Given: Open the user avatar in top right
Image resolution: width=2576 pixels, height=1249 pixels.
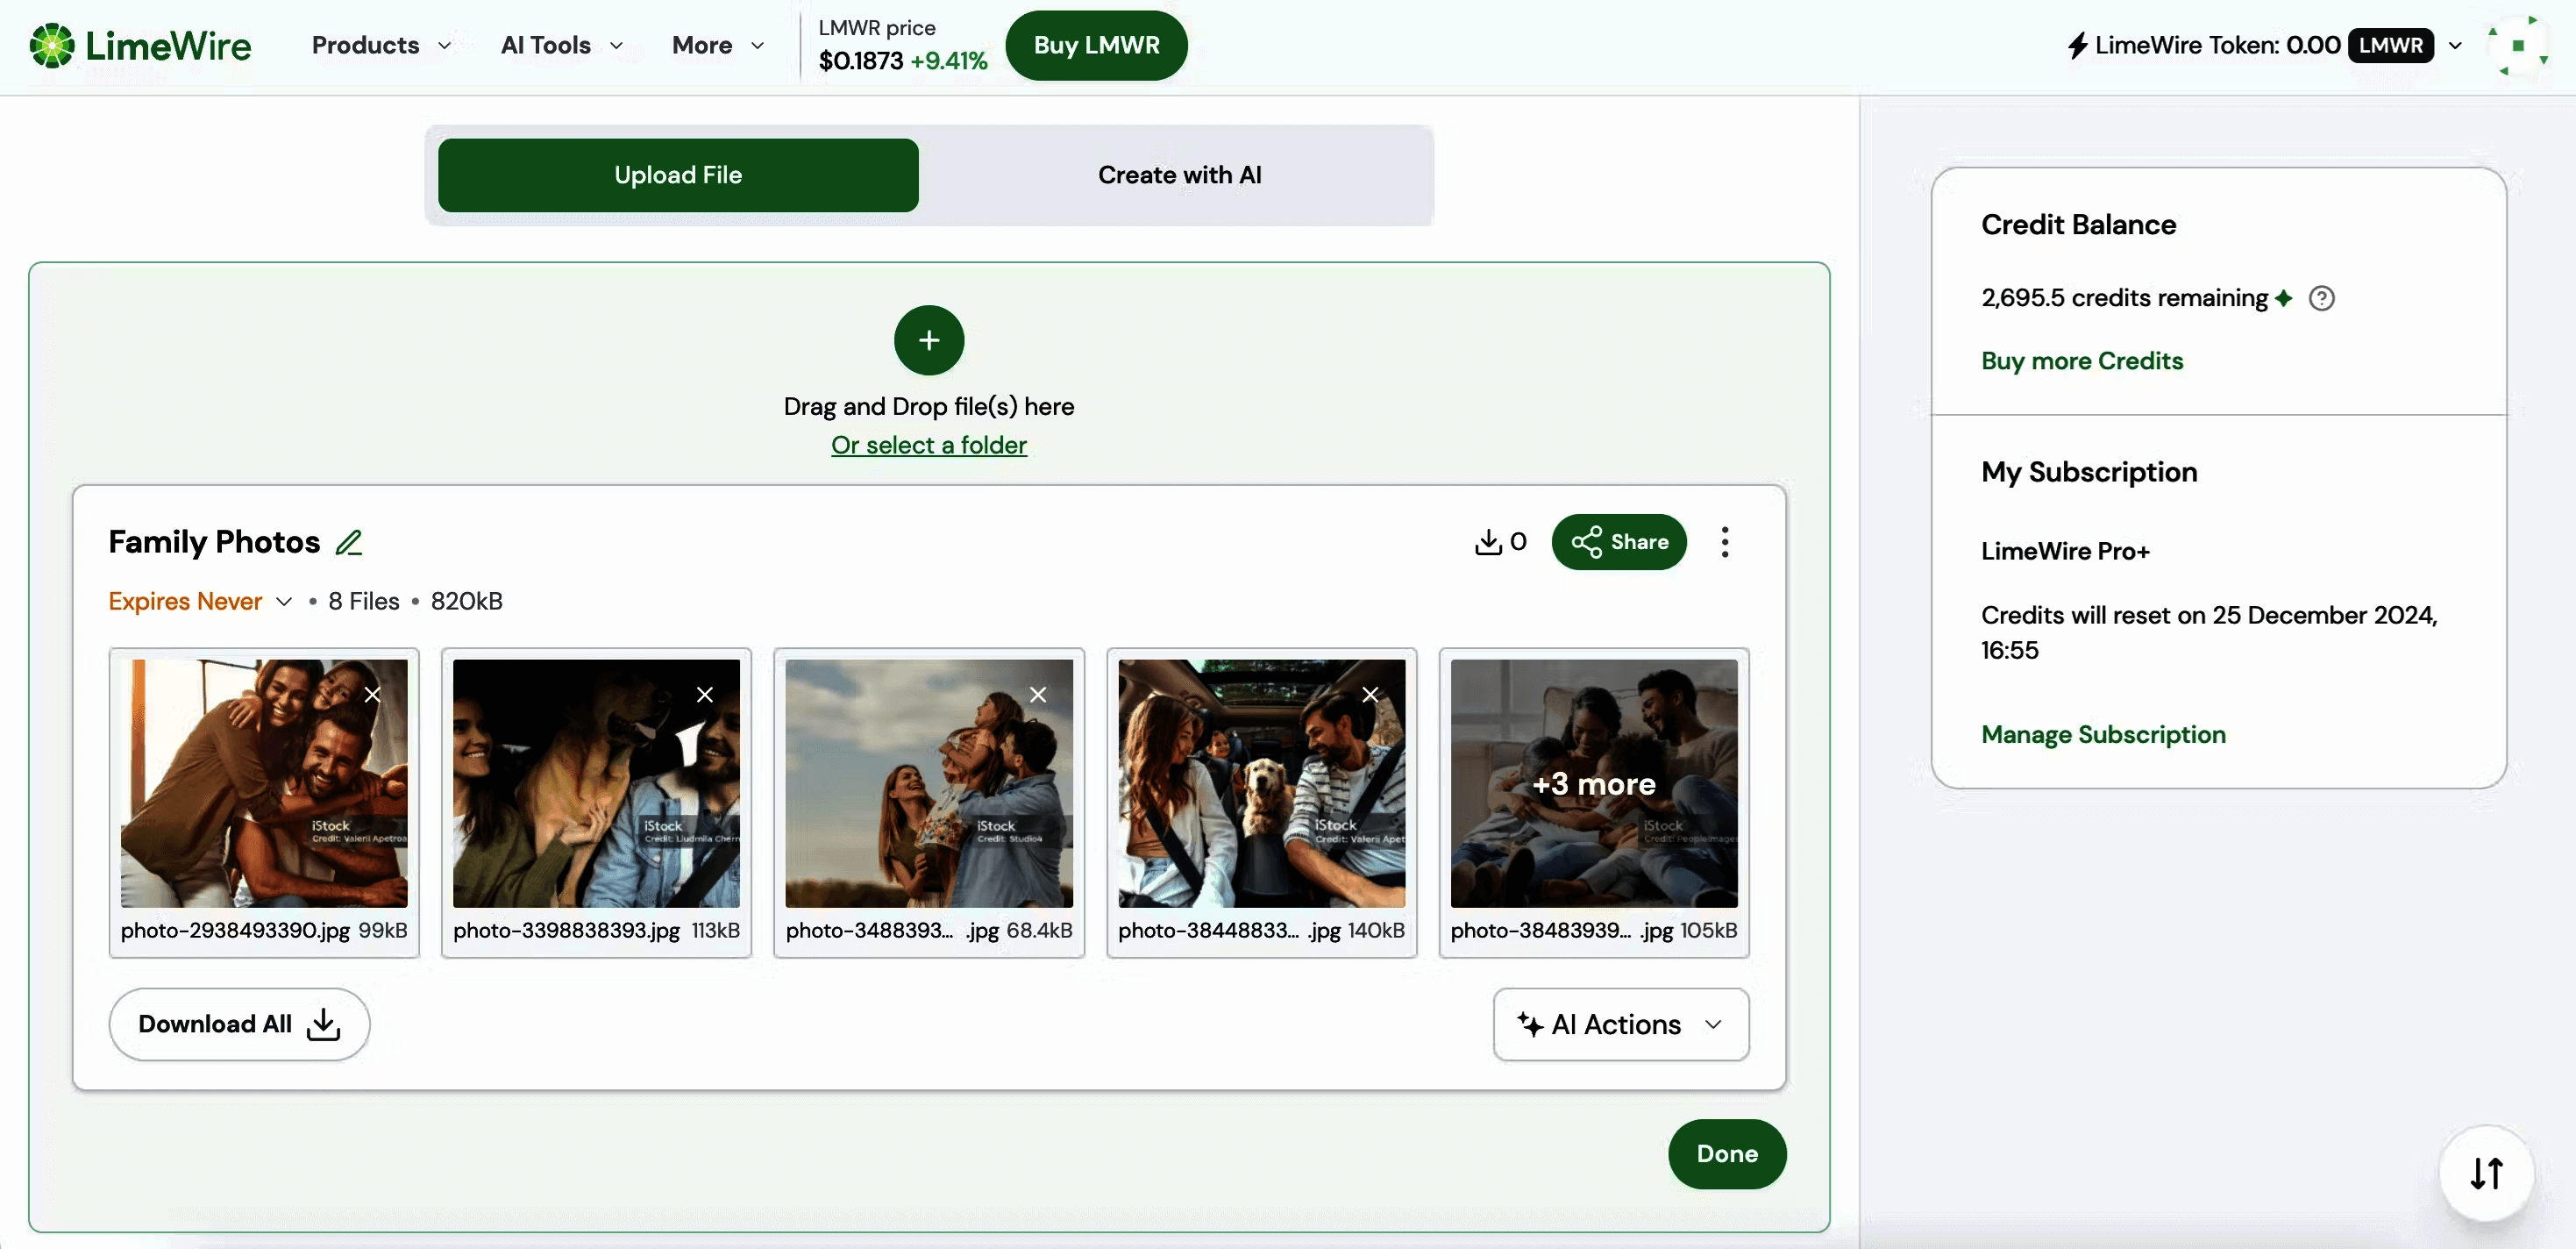Looking at the screenshot, I should 2517,46.
